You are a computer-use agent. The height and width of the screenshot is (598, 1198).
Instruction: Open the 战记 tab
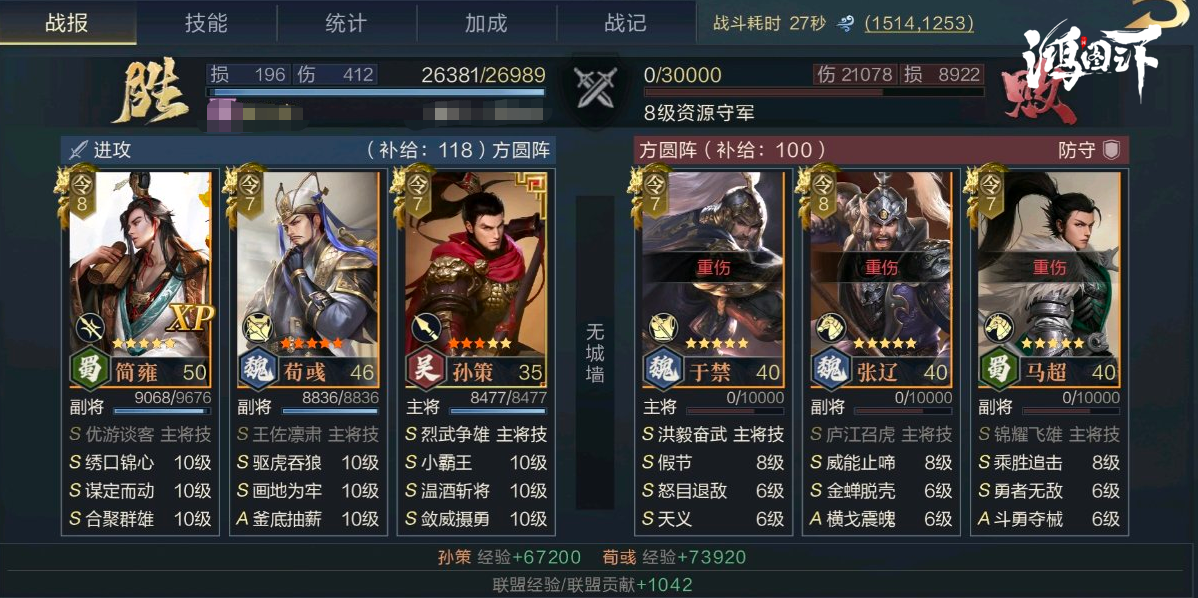pos(626,23)
